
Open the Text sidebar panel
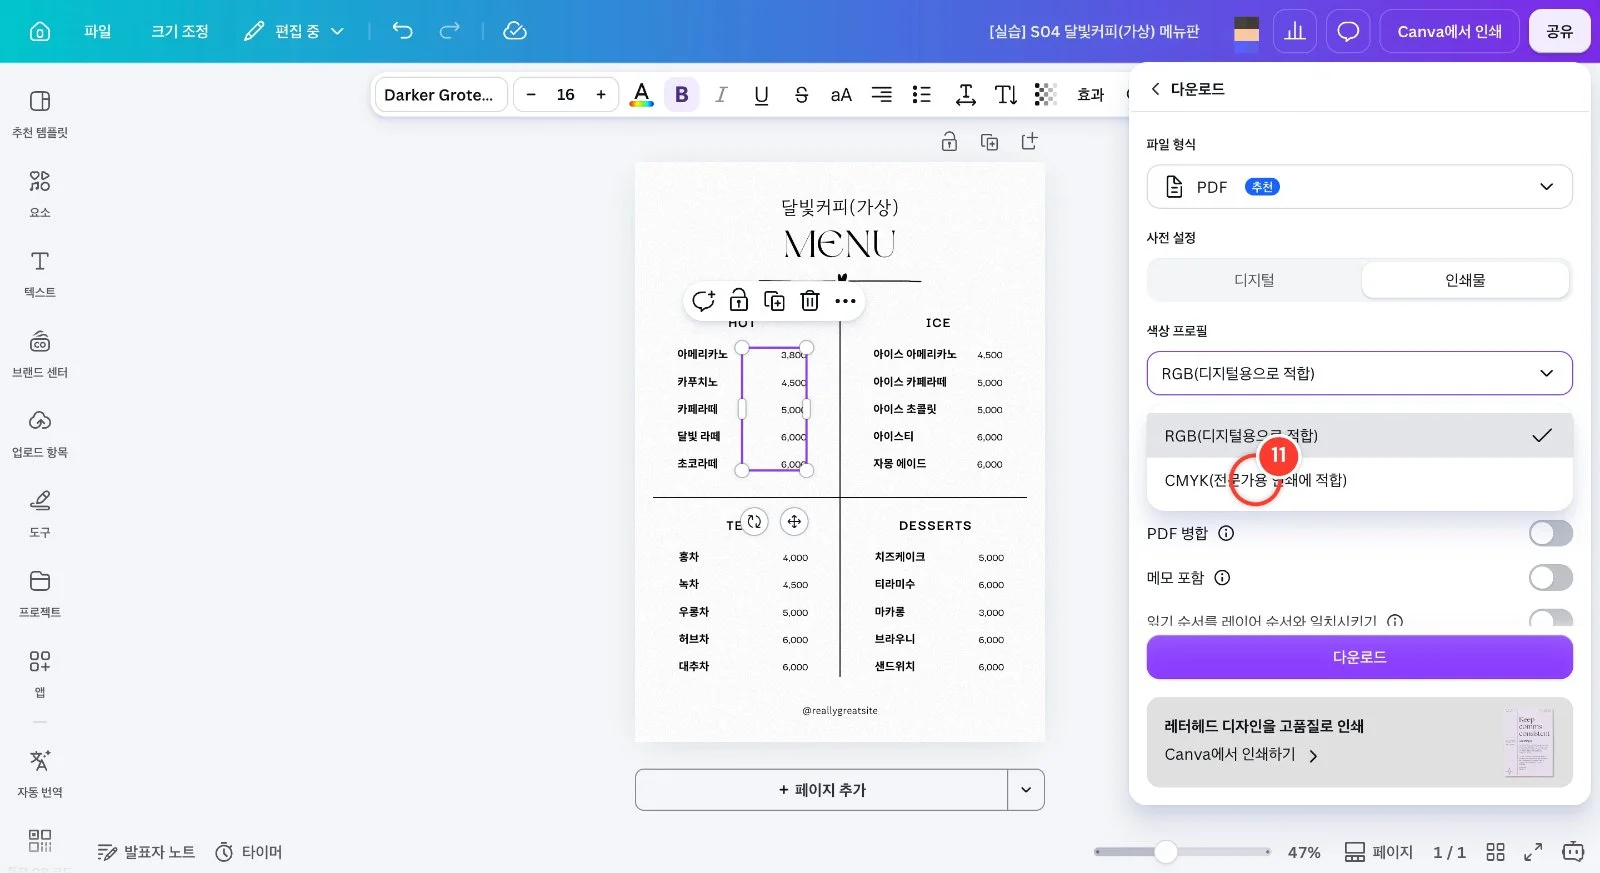coord(40,274)
